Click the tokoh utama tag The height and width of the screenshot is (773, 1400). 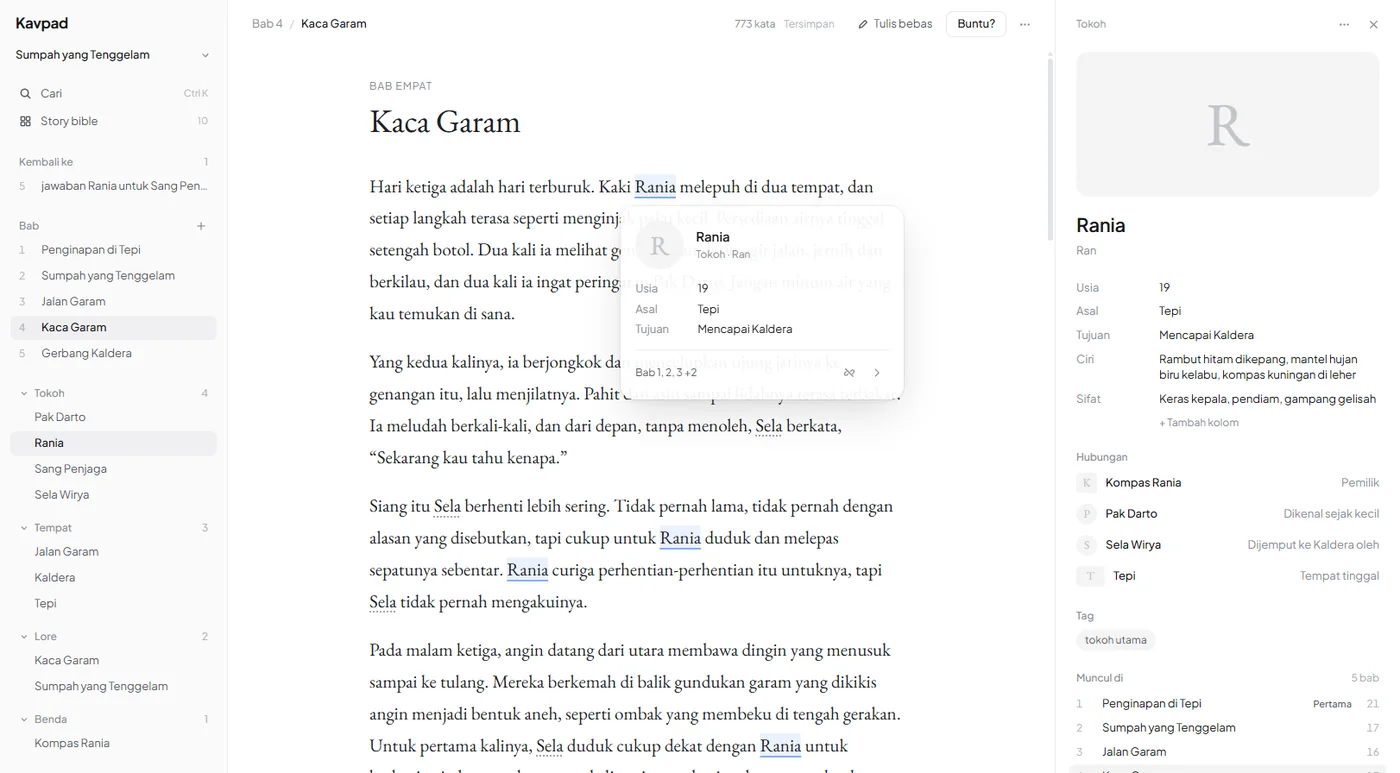(1116, 640)
